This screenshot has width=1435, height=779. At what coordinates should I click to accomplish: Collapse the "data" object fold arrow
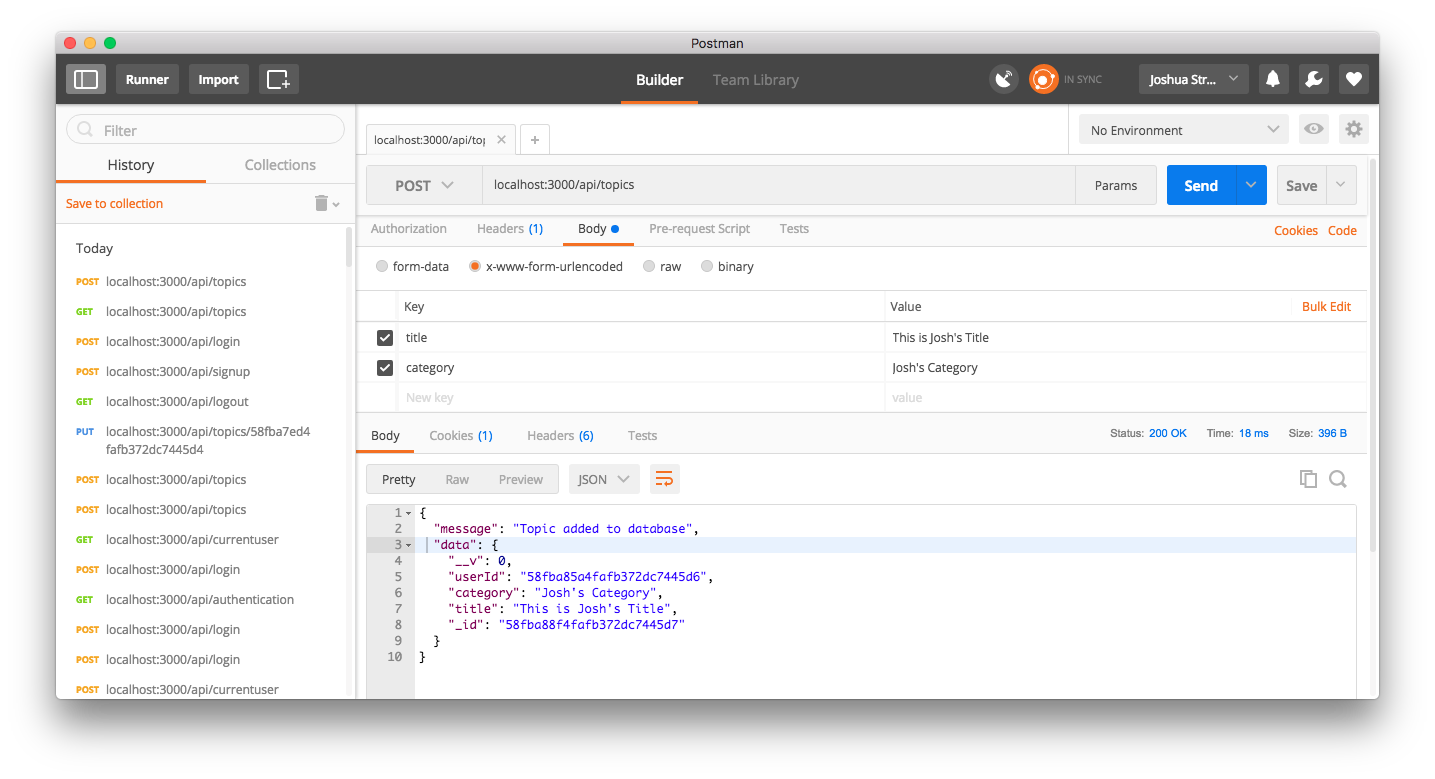[408, 545]
